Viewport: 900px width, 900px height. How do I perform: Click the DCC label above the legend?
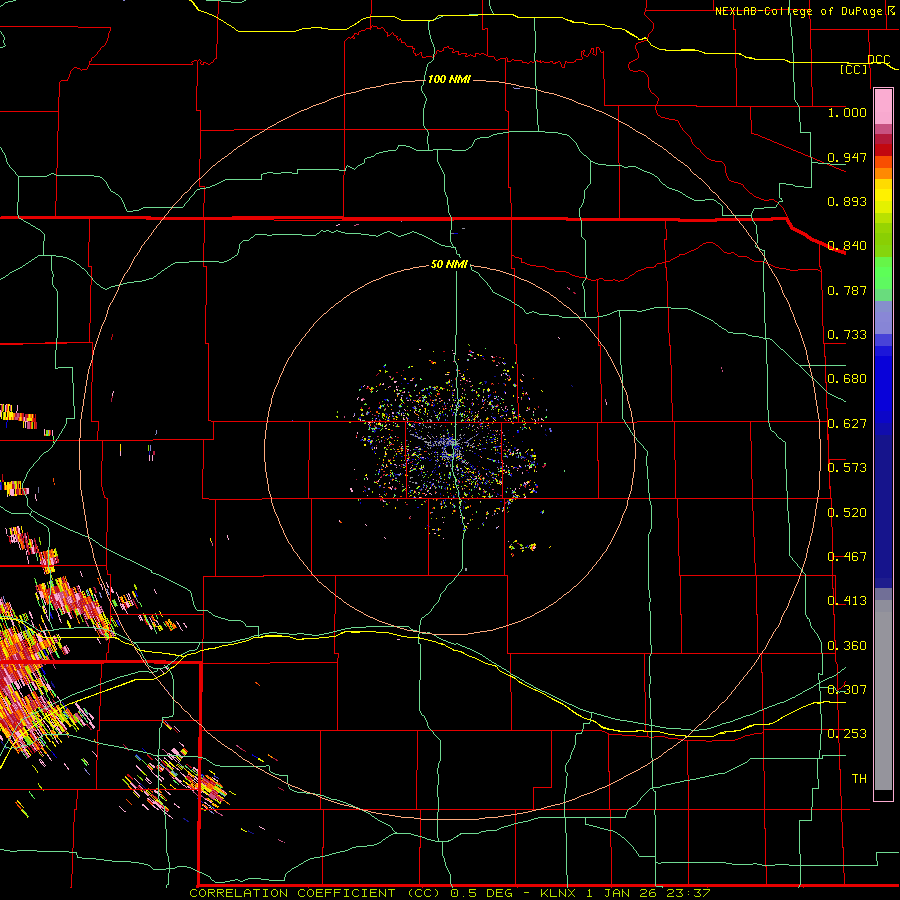coord(878,60)
